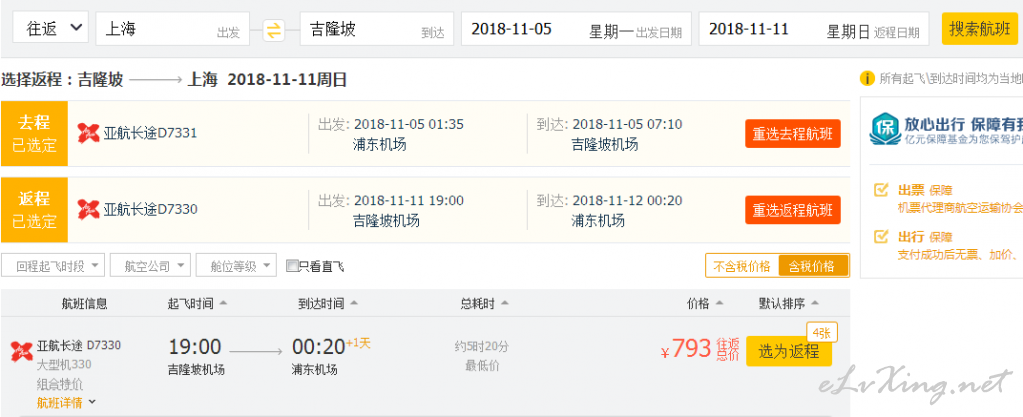Click the yellow info icon about local times
The image size is (1023, 417).
click(867, 79)
